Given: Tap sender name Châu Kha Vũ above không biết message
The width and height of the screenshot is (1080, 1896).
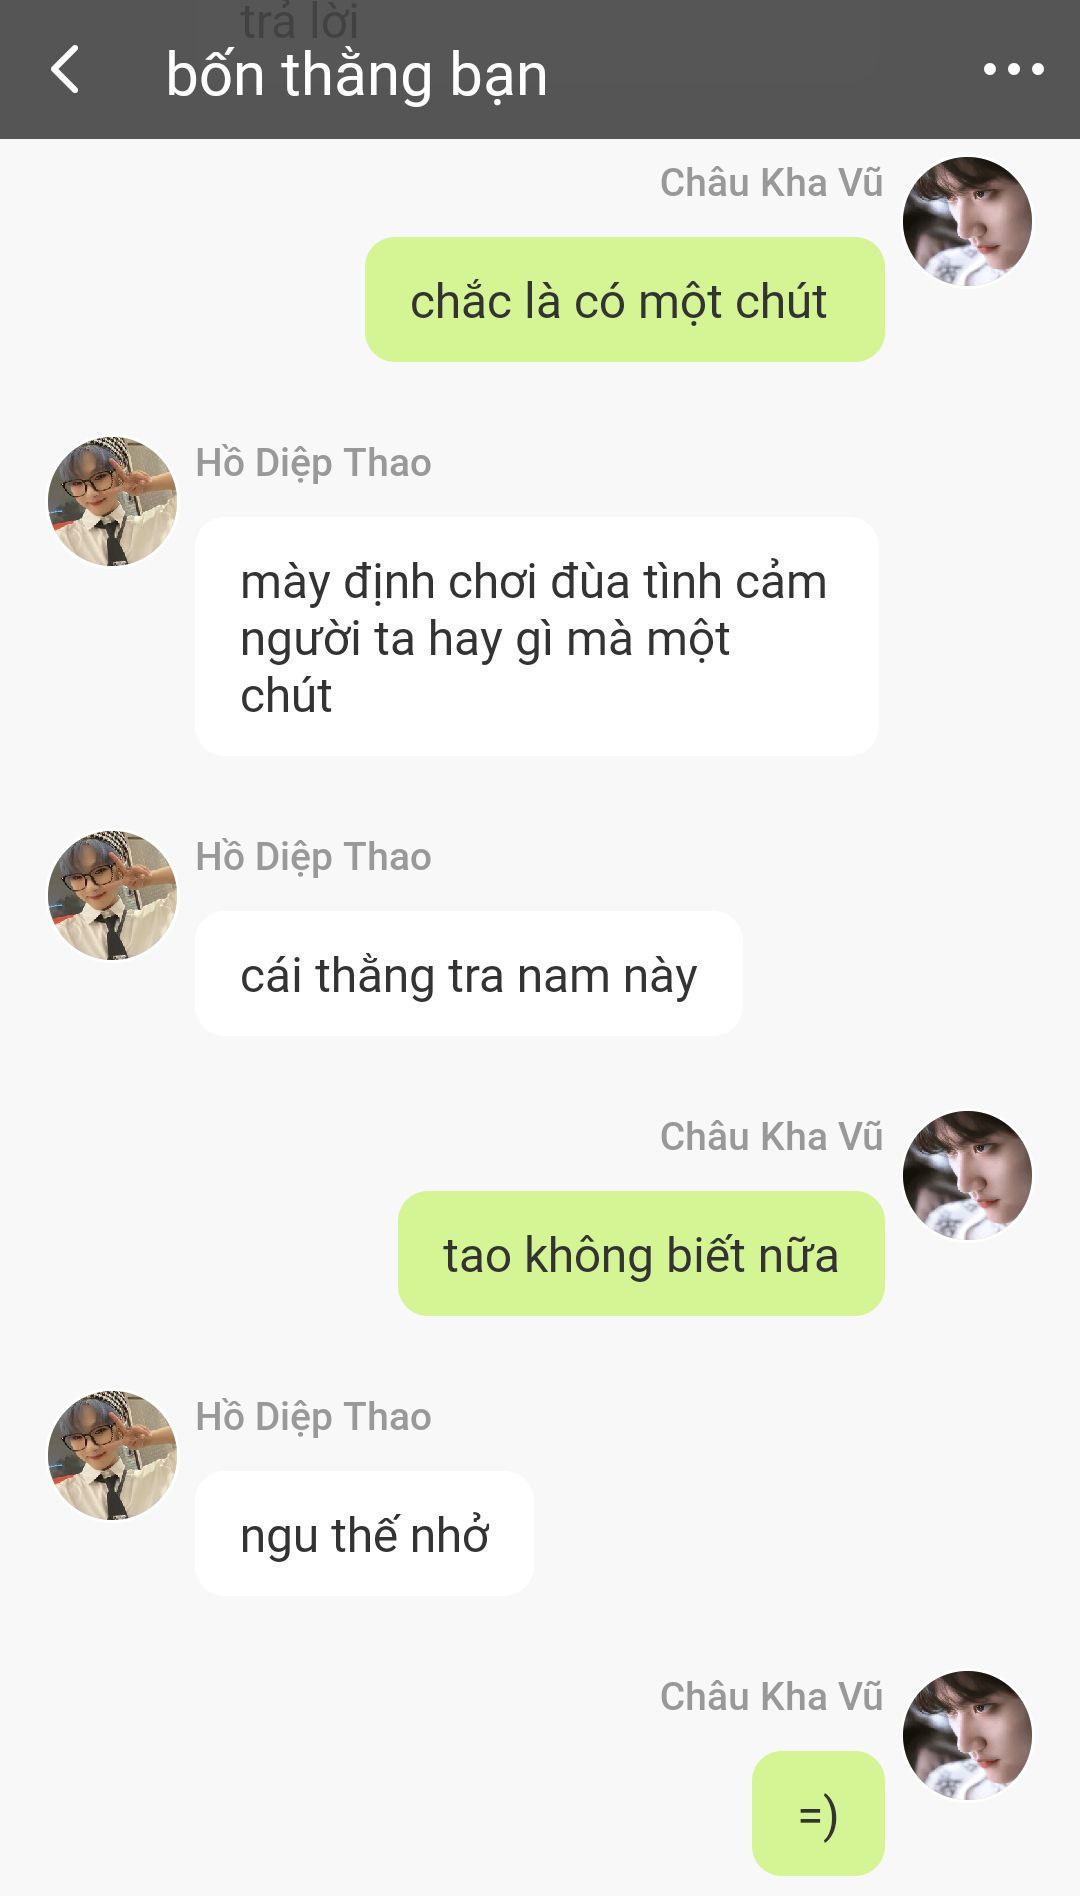Looking at the screenshot, I should click(x=771, y=1137).
